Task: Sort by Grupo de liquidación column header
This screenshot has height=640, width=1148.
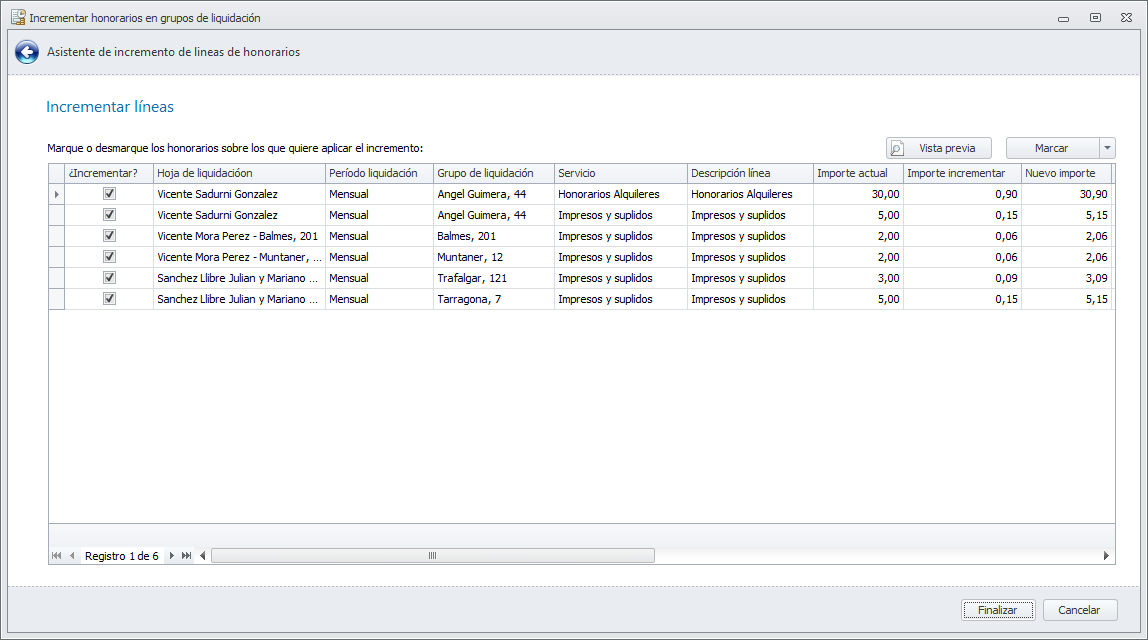Action: coord(493,174)
